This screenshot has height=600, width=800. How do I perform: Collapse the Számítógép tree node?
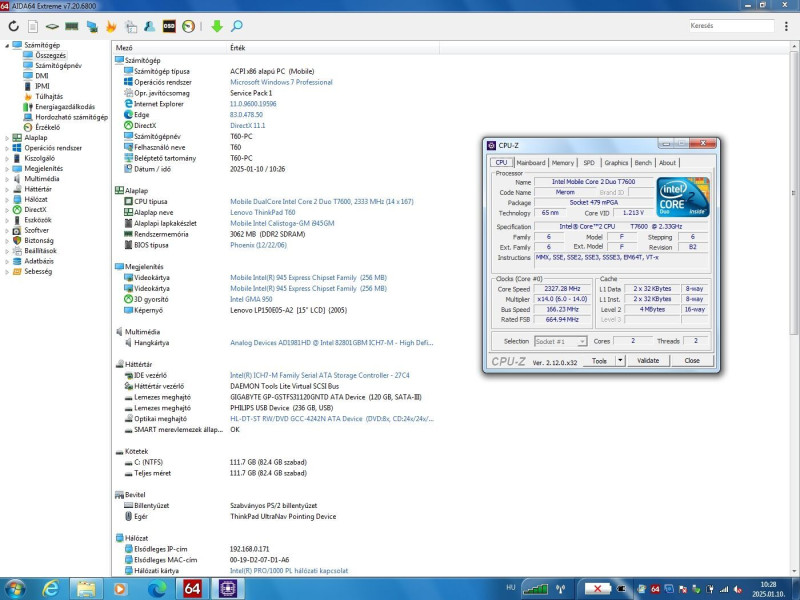7,46
